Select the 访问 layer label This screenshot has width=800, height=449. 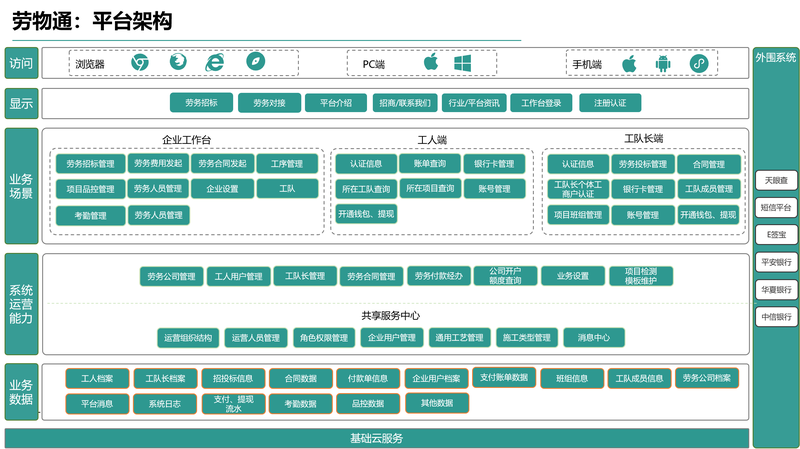click(21, 63)
